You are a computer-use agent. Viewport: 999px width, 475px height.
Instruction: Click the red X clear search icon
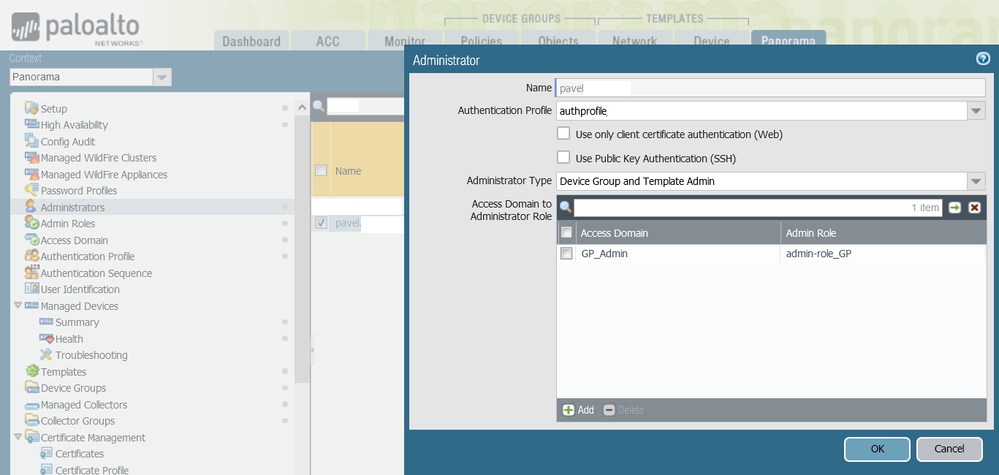[974, 207]
